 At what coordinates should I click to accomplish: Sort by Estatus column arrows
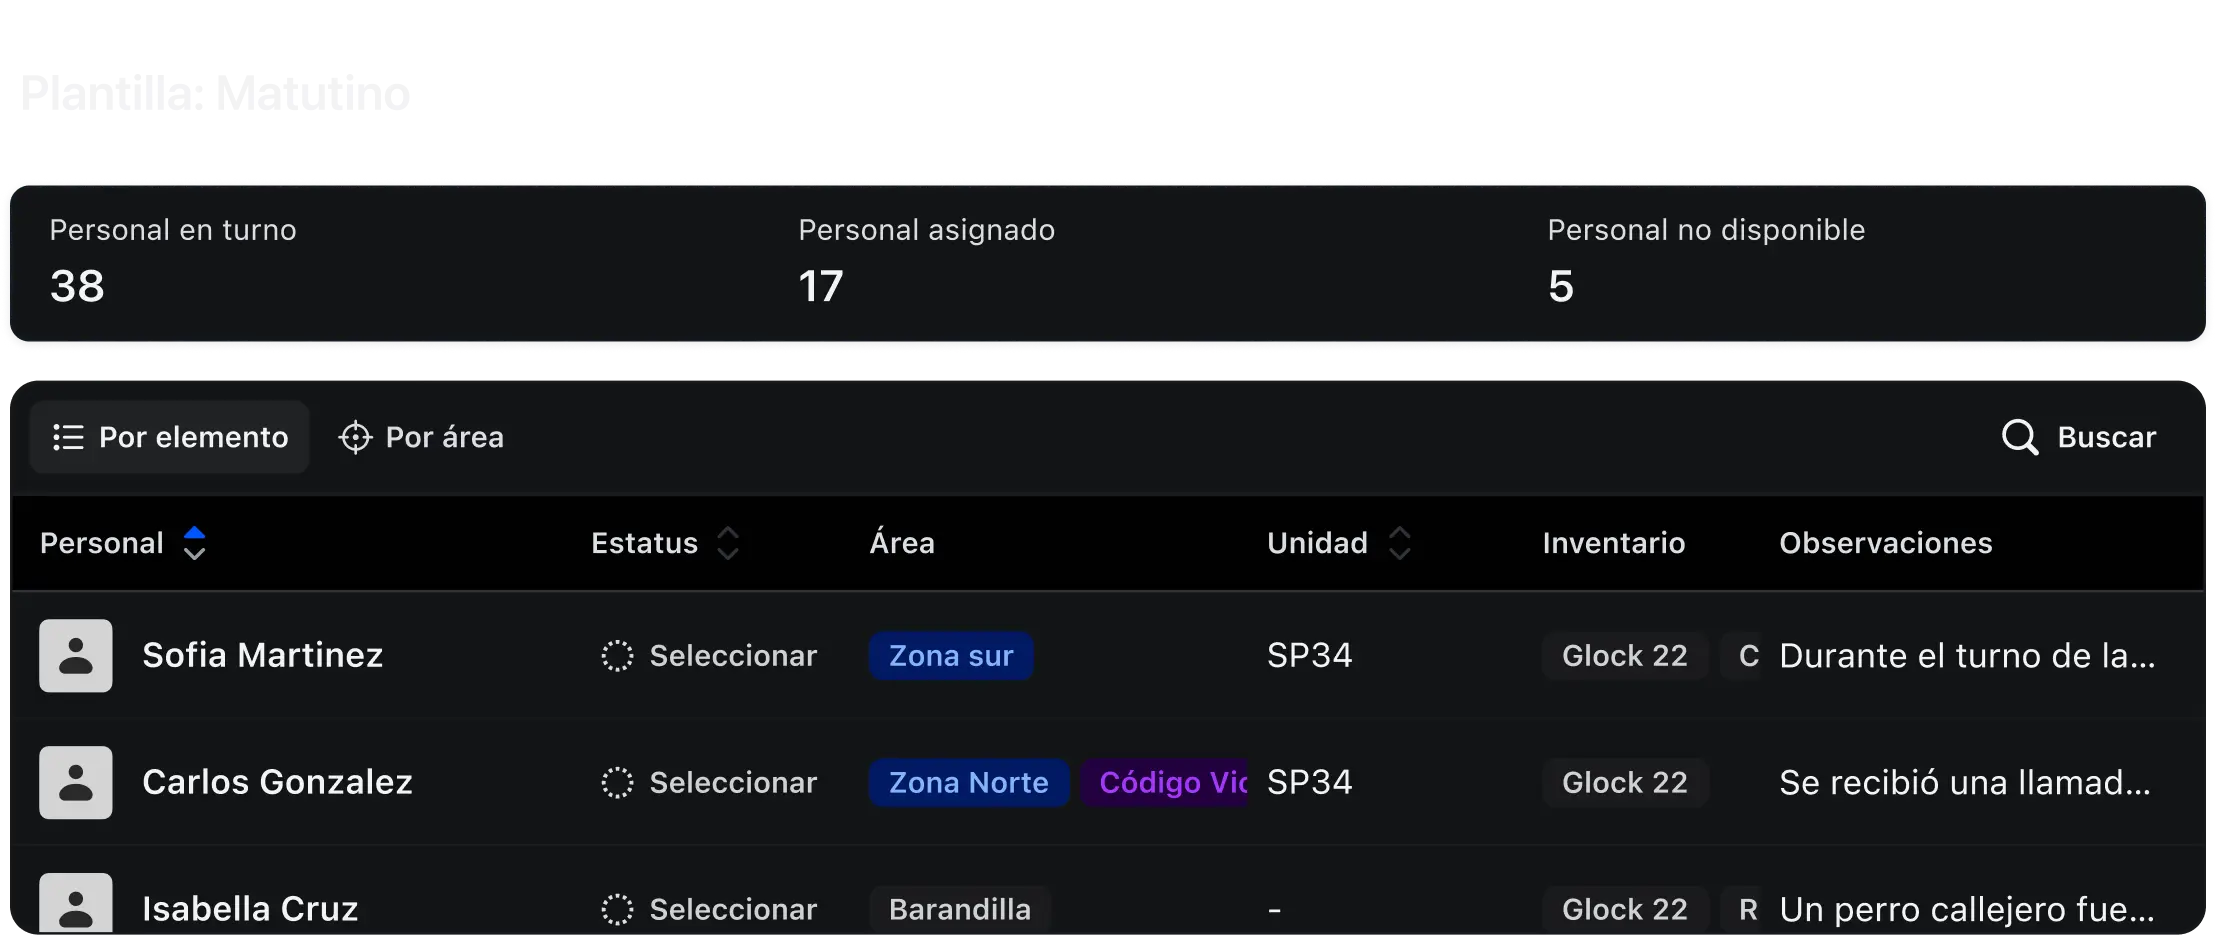click(x=728, y=543)
